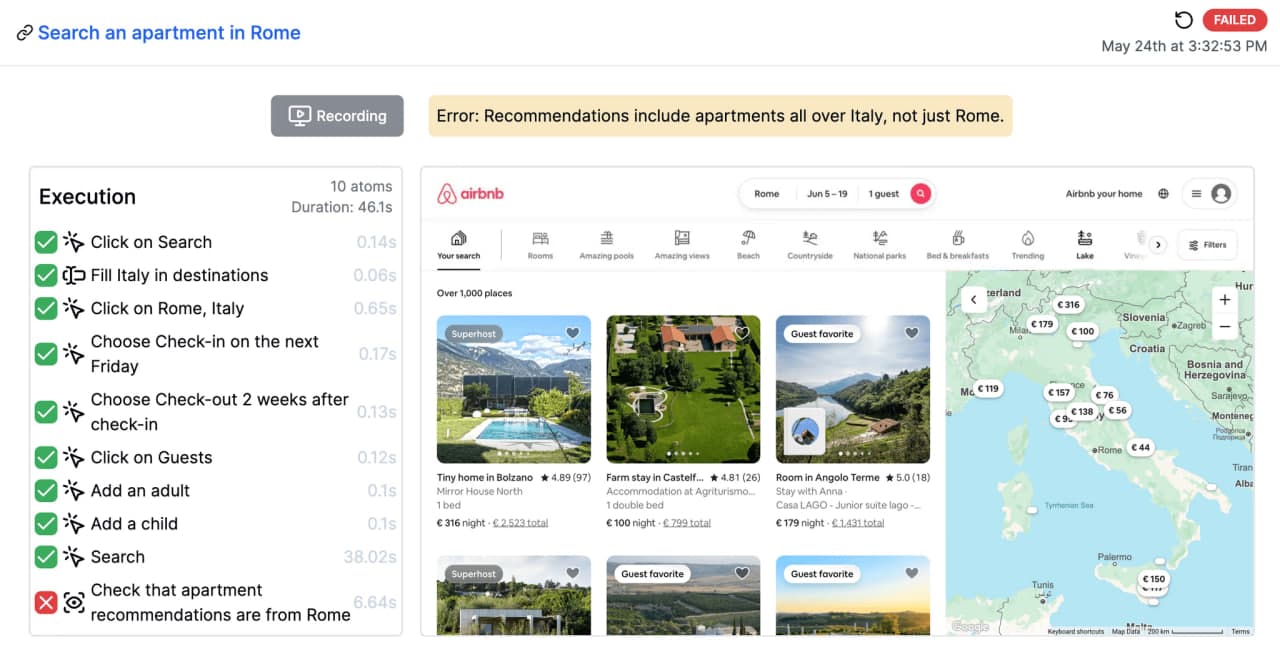Select the Countryside category tab

(x=810, y=245)
